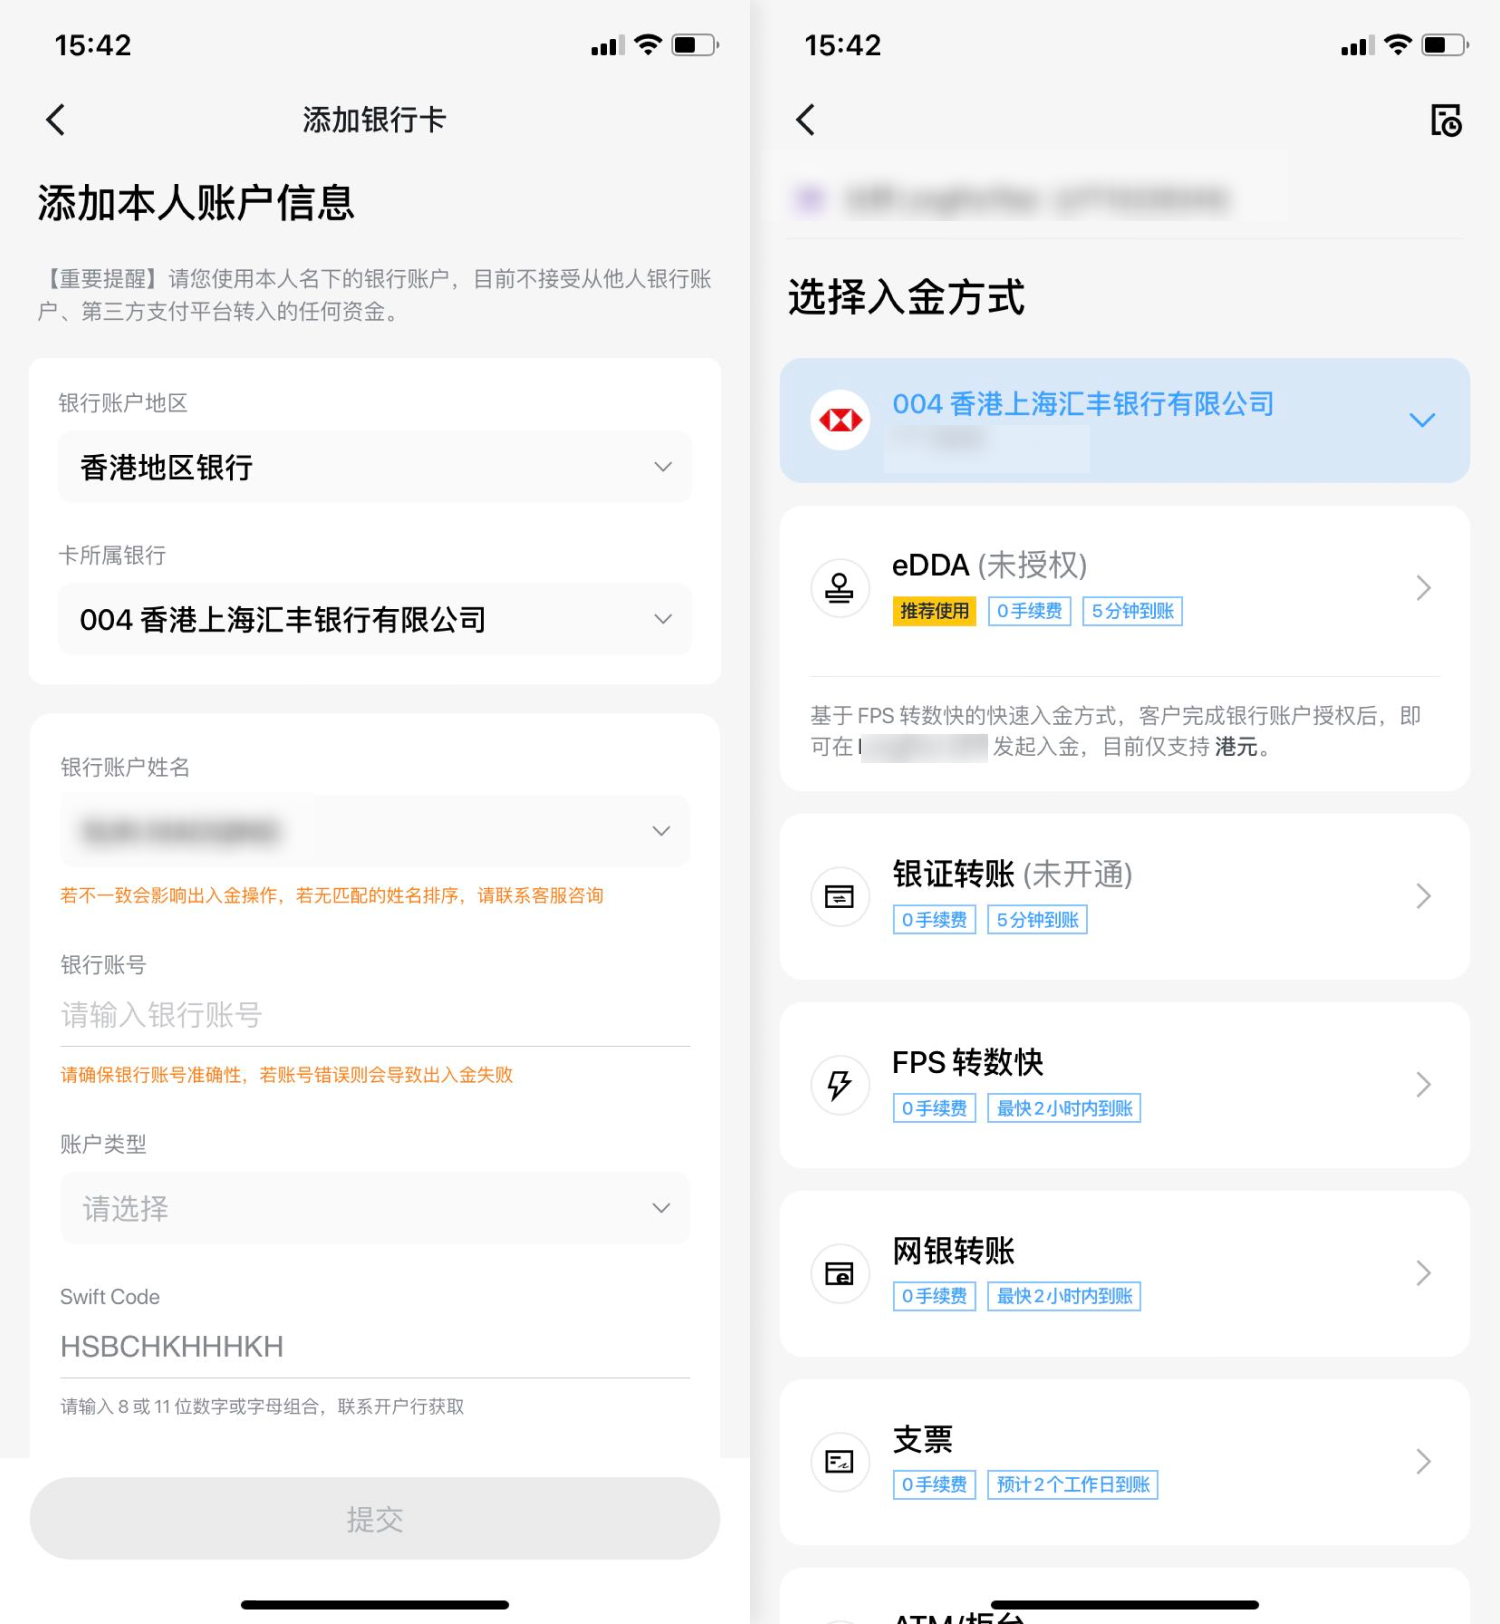
Task: Open 银行账户地区 dropdown showing 香港地区银行
Action: [375, 467]
